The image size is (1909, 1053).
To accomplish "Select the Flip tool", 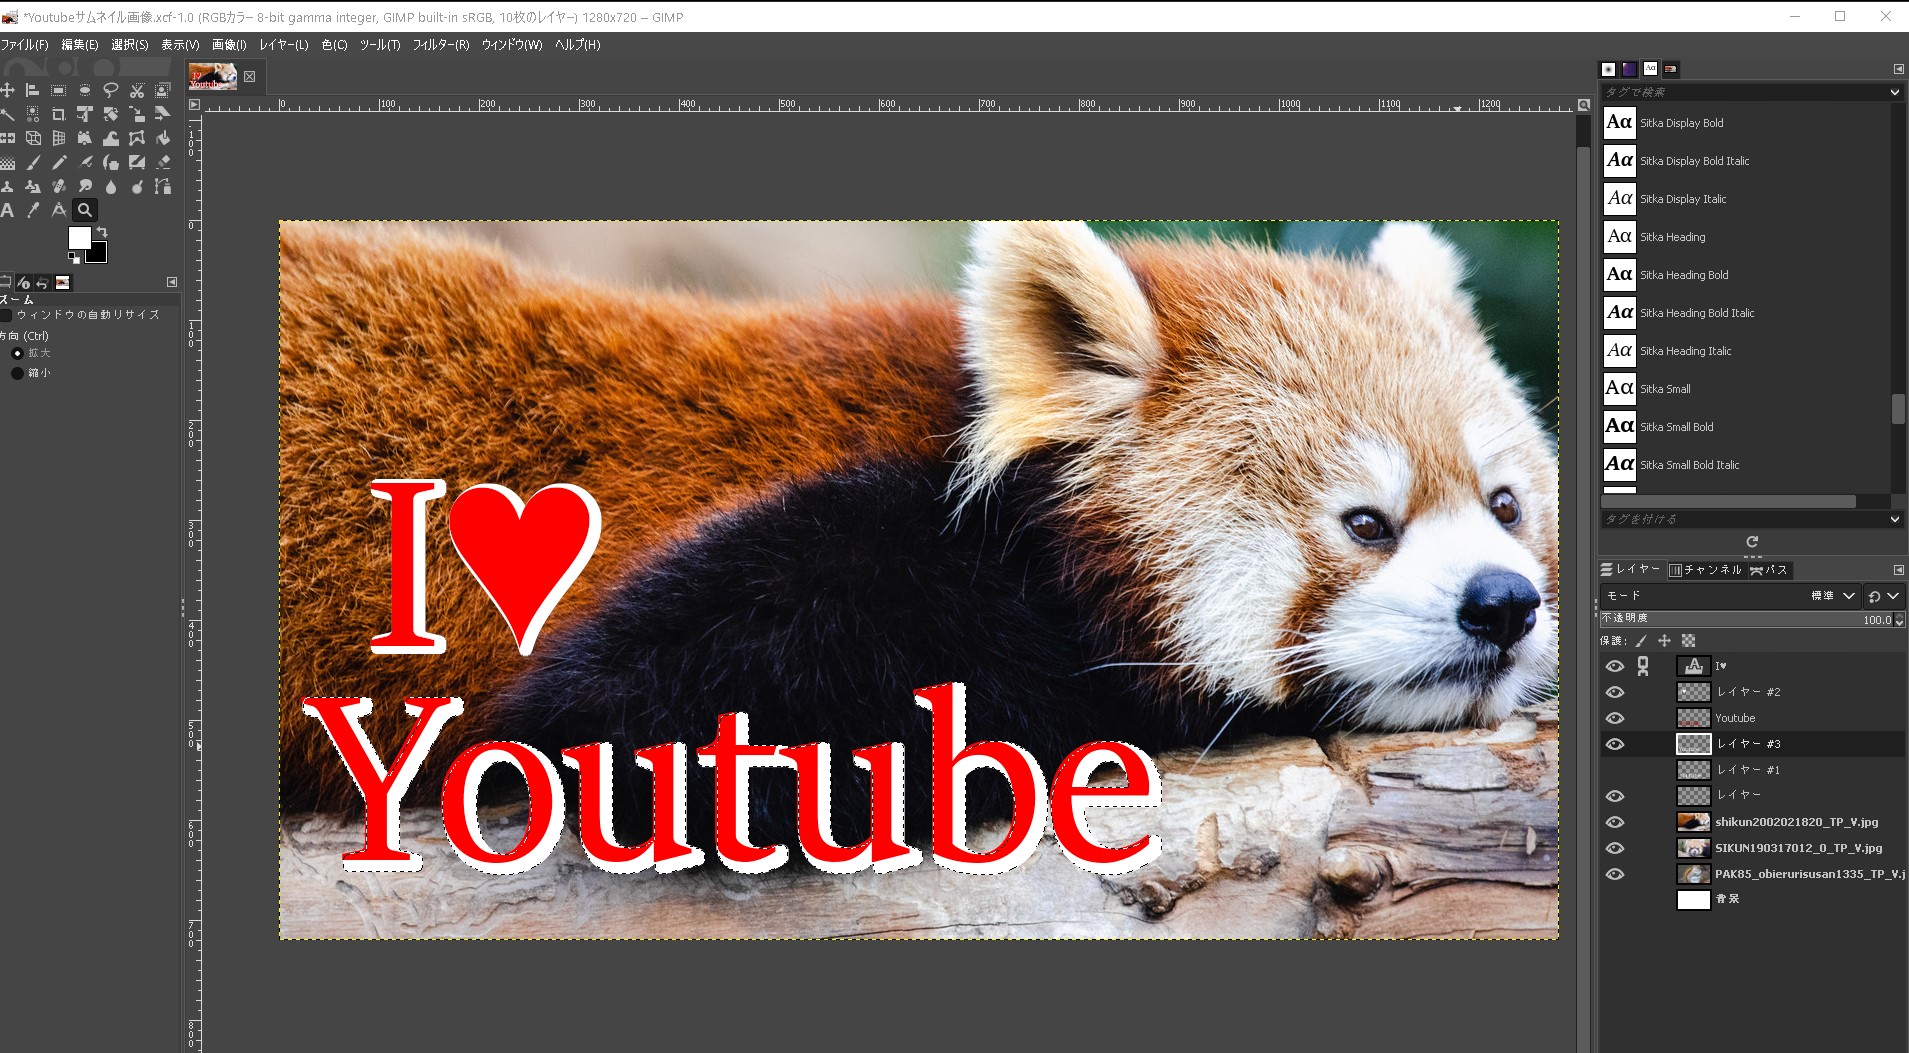I will (7, 138).
